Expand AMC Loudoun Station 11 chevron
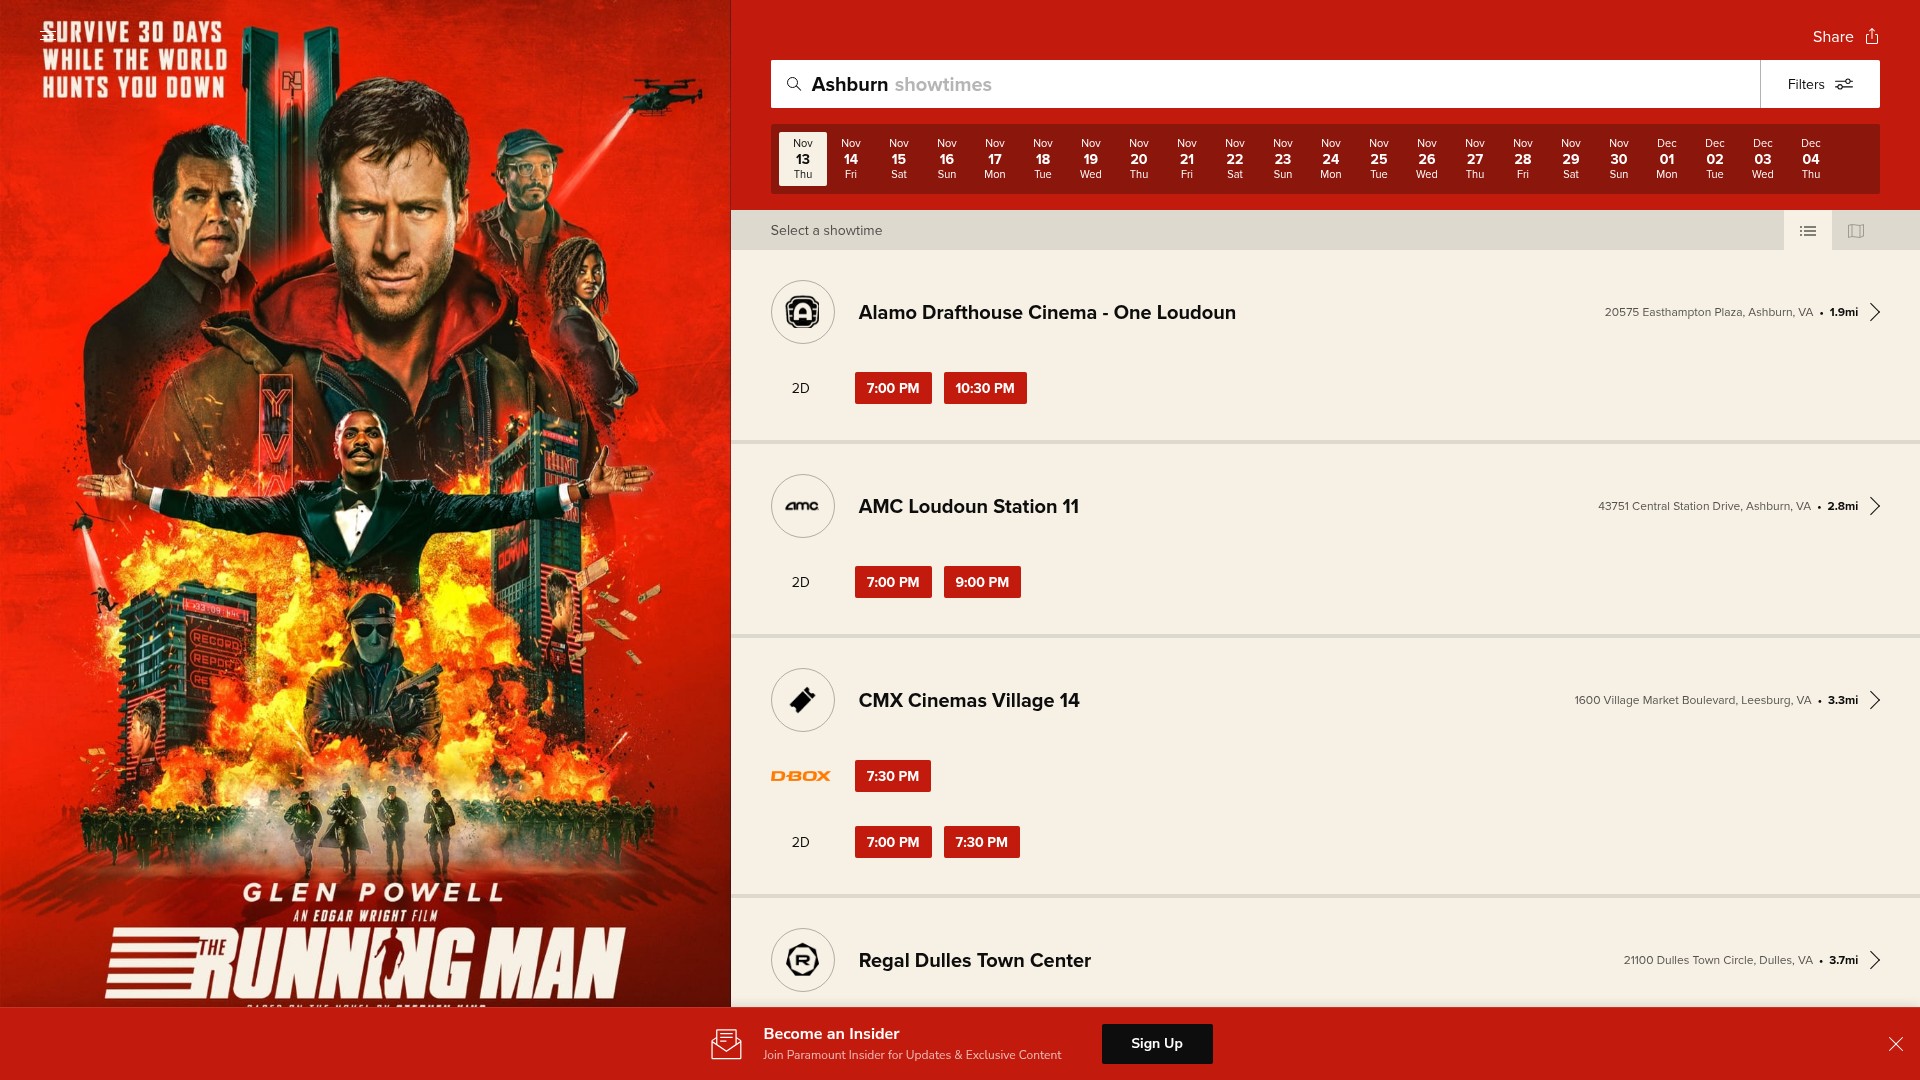1920x1080 pixels. point(1875,506)
